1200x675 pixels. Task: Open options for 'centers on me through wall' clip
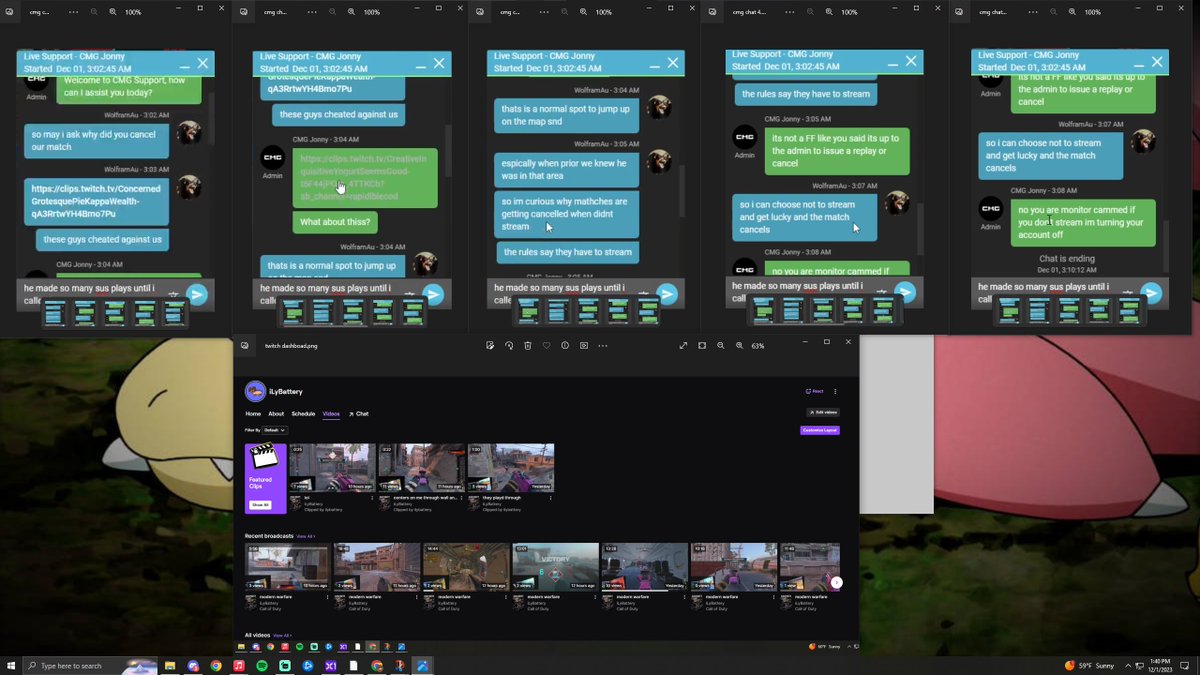[461, 498]
